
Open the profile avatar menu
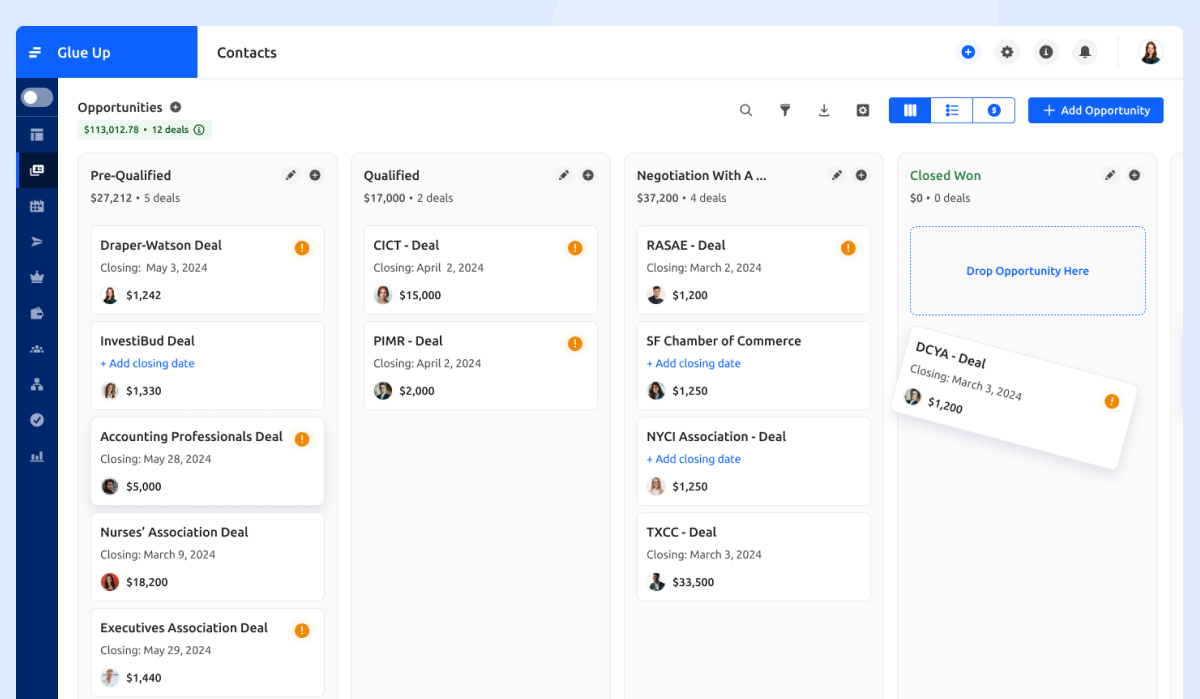click(x=1150, y=51)
